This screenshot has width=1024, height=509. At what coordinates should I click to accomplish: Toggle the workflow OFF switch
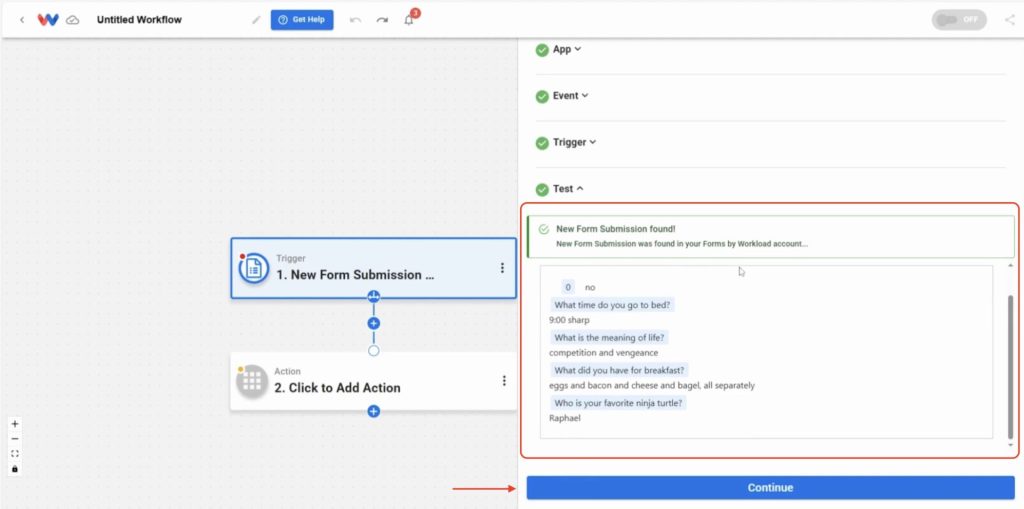point(959,20)
